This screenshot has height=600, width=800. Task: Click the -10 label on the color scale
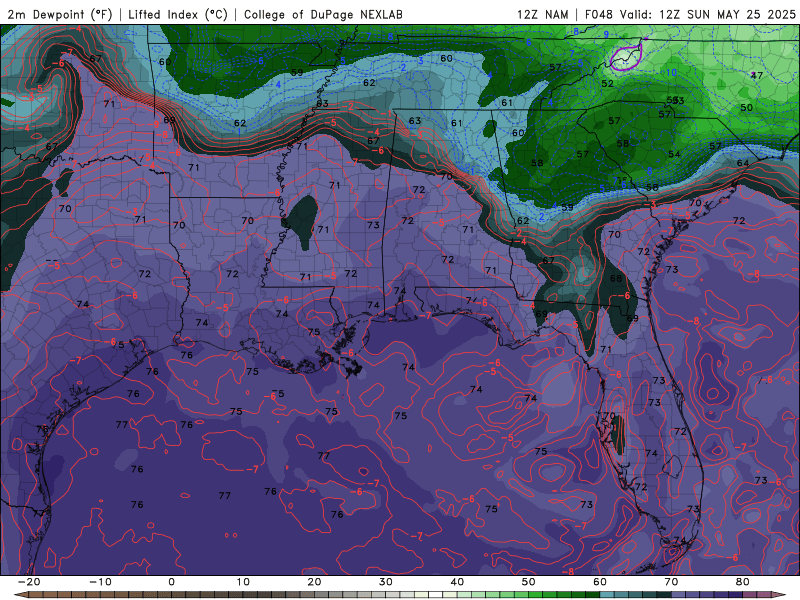[x=100, y=582]
